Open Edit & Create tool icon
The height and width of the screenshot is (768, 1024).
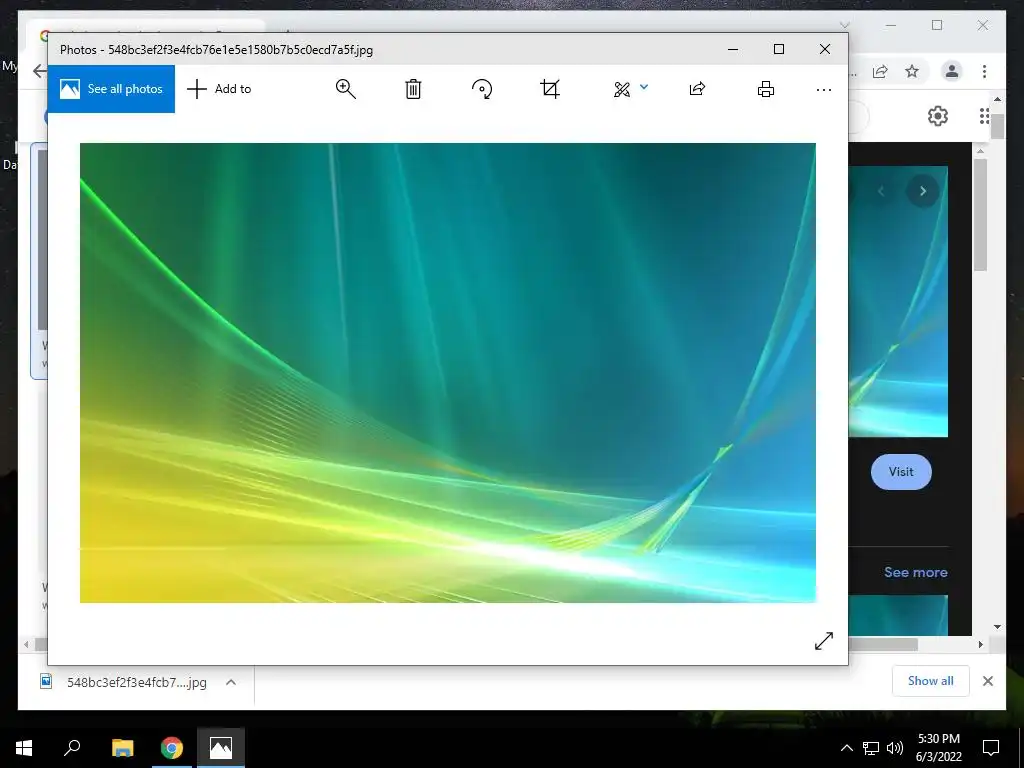coord(622,89)
